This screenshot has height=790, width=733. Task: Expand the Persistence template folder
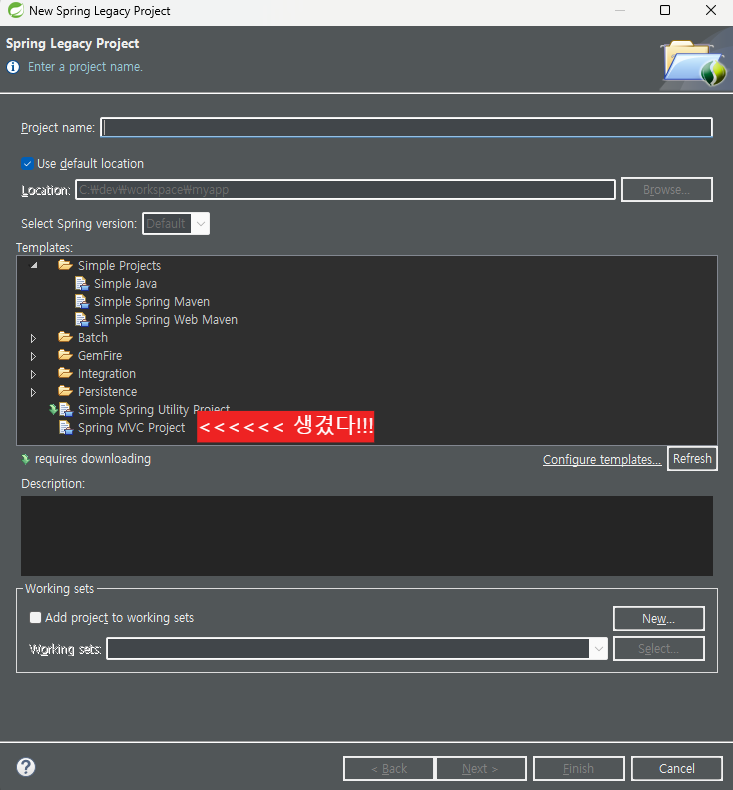(33, 392)
